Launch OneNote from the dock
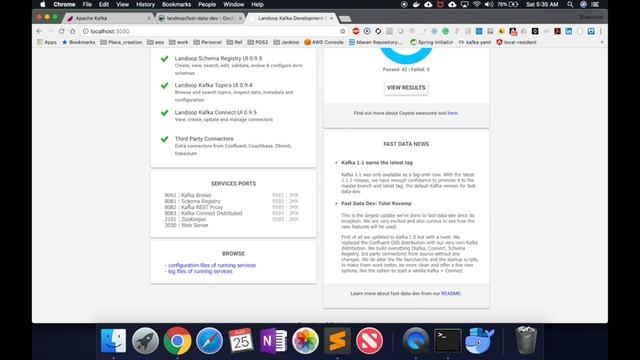 273,340
